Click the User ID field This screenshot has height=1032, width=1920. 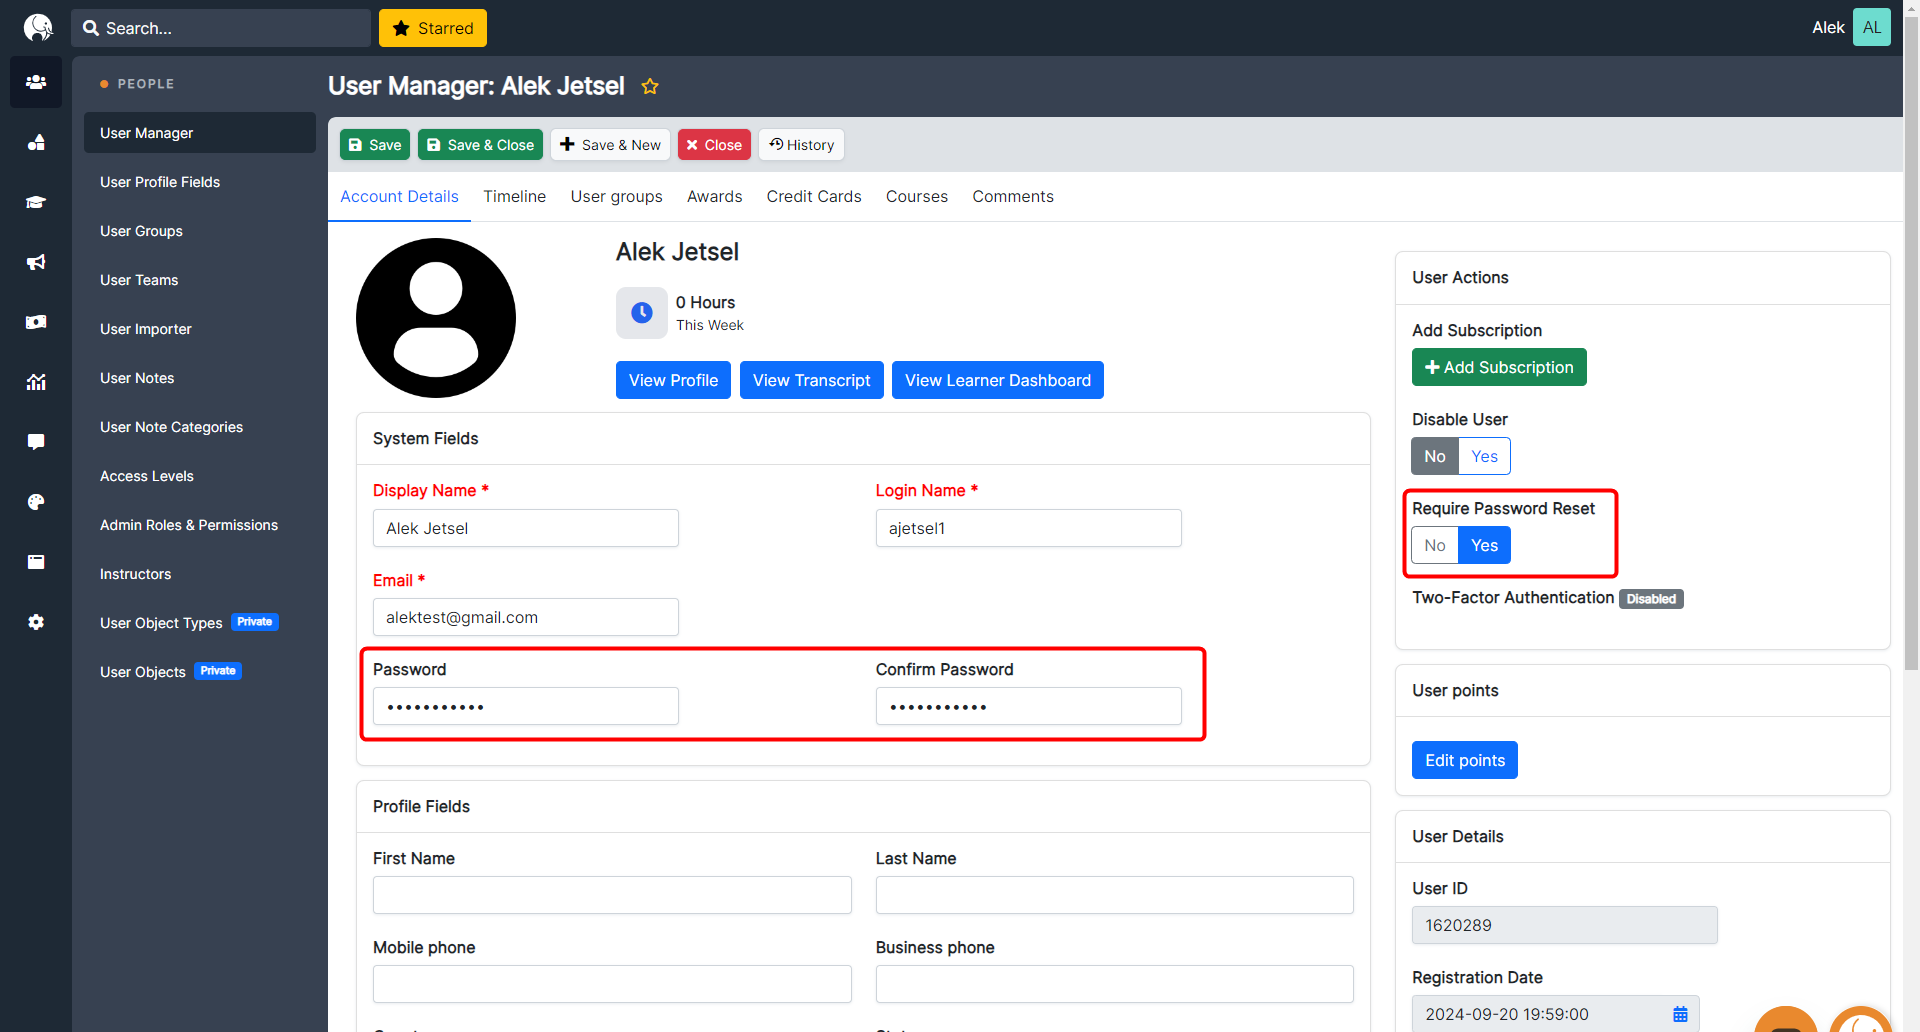click(x=1565, y=925)
